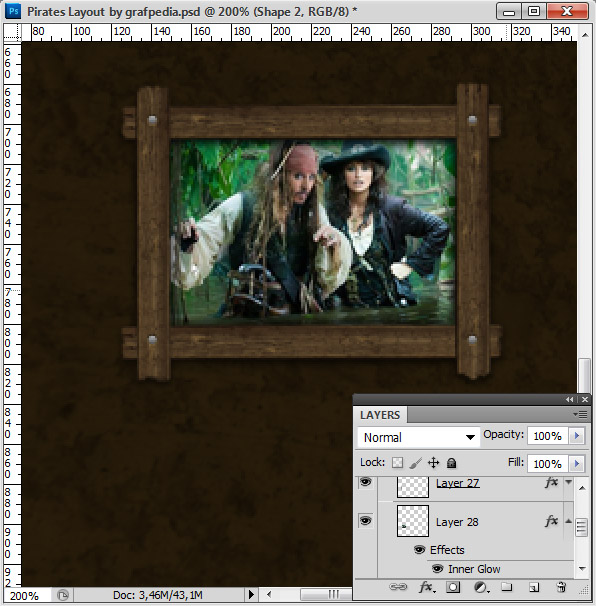This screenshot has height=606, width=596.
Task: Click the Layers list scroll down arrow
Action: pos(582,569)
